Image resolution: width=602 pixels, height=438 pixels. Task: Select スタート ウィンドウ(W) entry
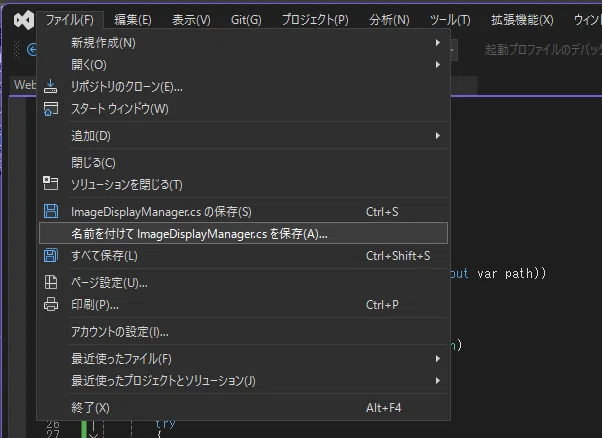coord(243,109)
